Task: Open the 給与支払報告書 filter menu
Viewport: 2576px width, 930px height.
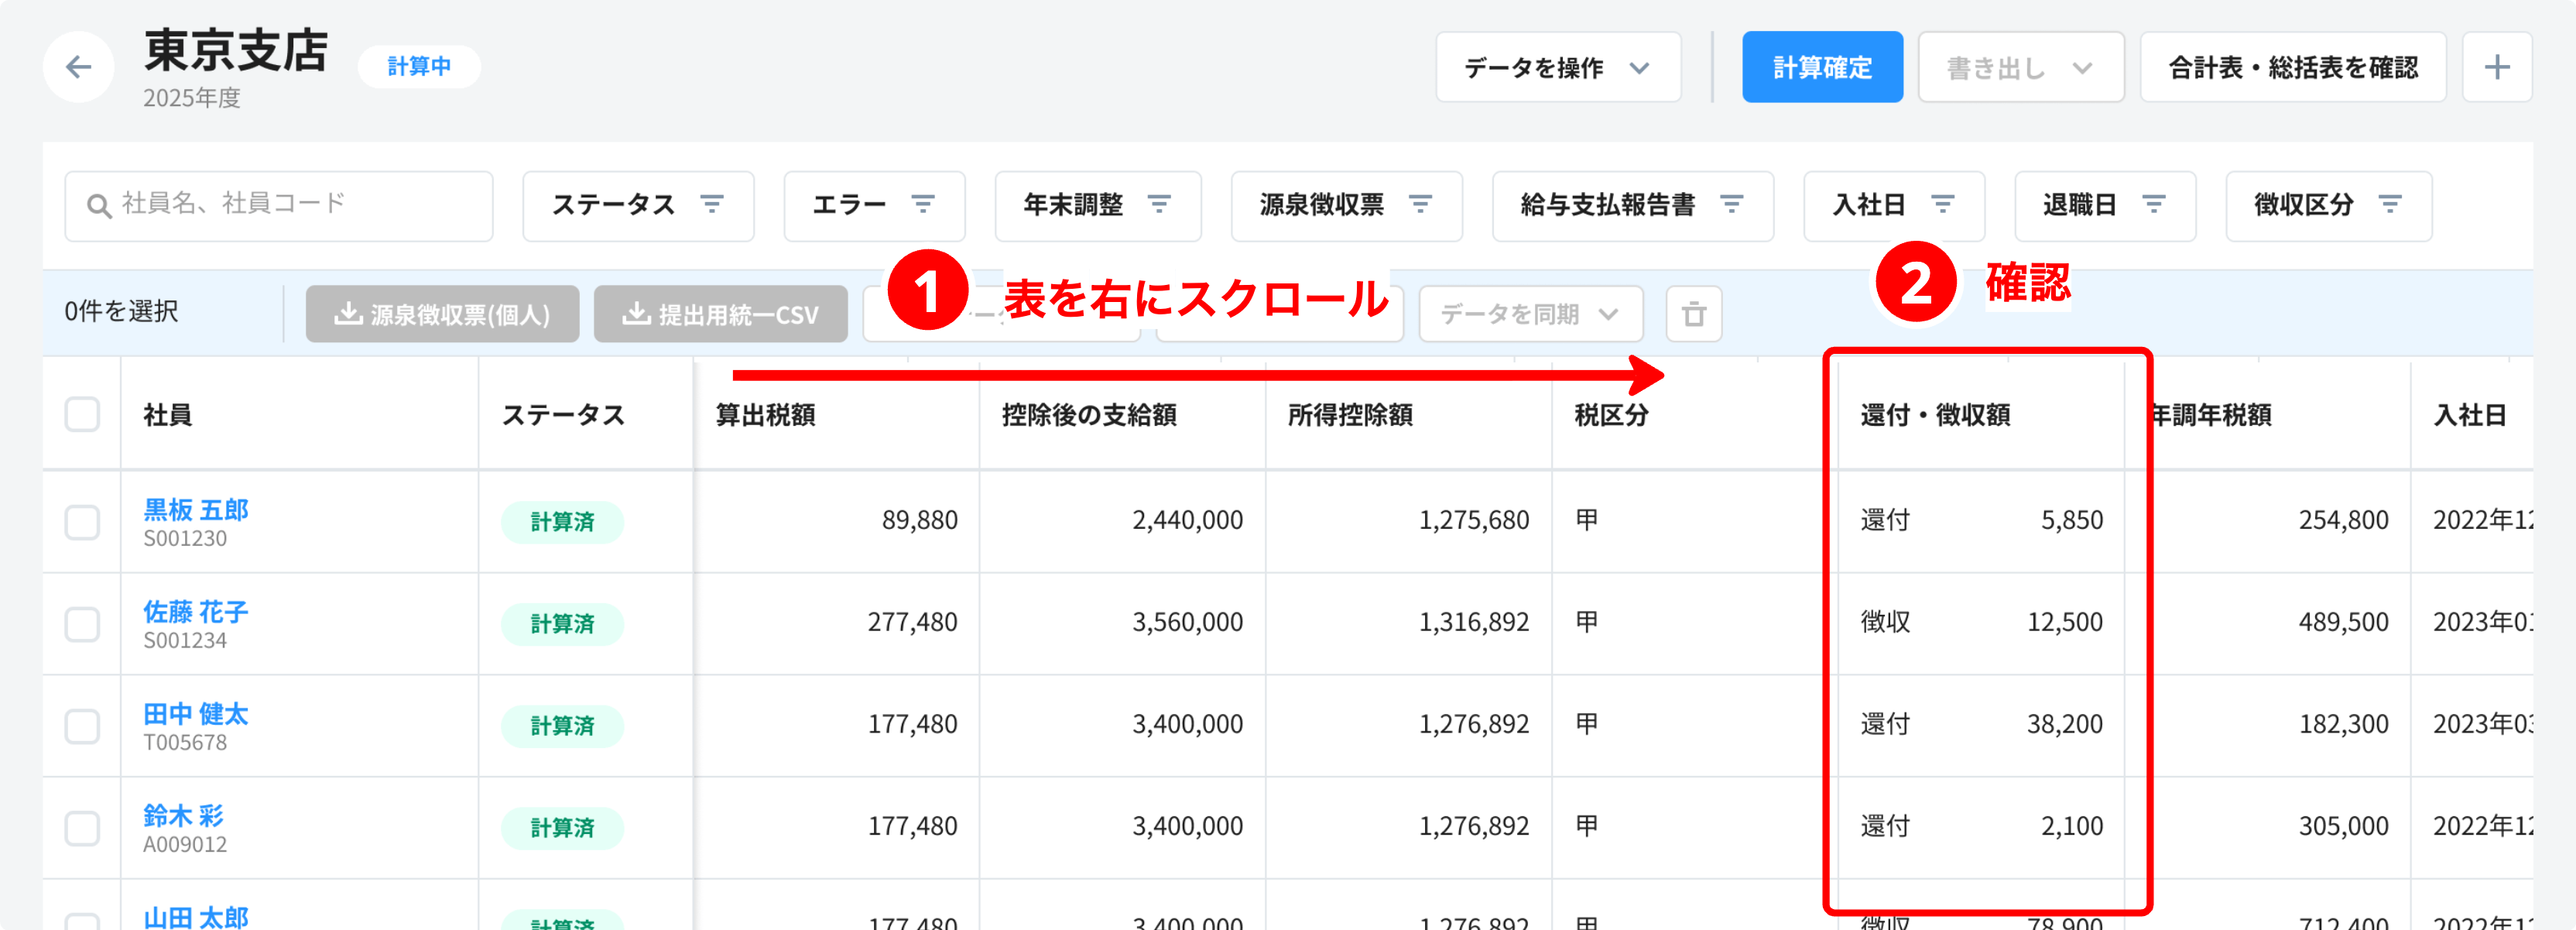Action: [x=1632, y=205]
